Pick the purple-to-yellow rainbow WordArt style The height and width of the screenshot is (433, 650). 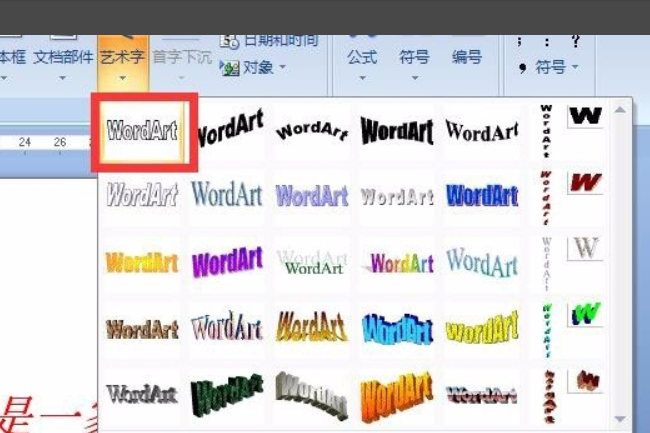[x=398, y=263]
